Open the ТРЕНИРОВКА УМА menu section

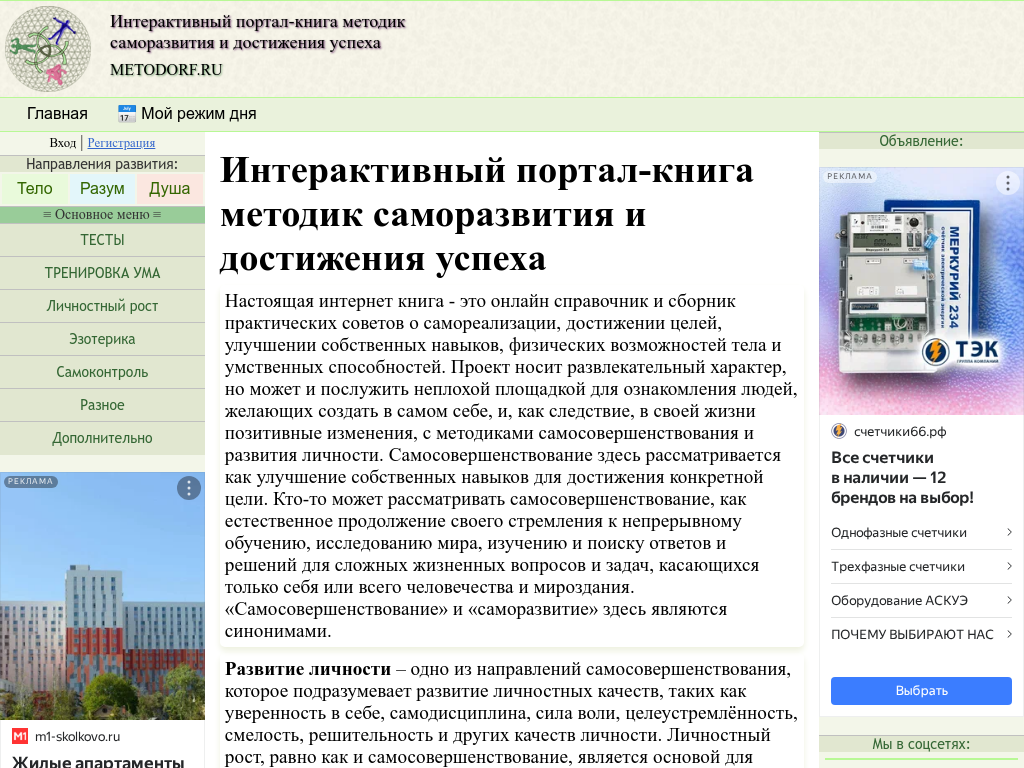(103, 273)
